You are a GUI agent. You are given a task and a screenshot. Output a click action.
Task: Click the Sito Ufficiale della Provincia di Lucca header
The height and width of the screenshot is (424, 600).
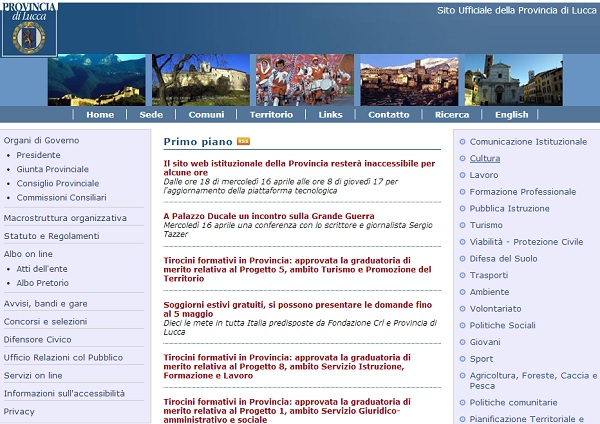tap(517, 11)
